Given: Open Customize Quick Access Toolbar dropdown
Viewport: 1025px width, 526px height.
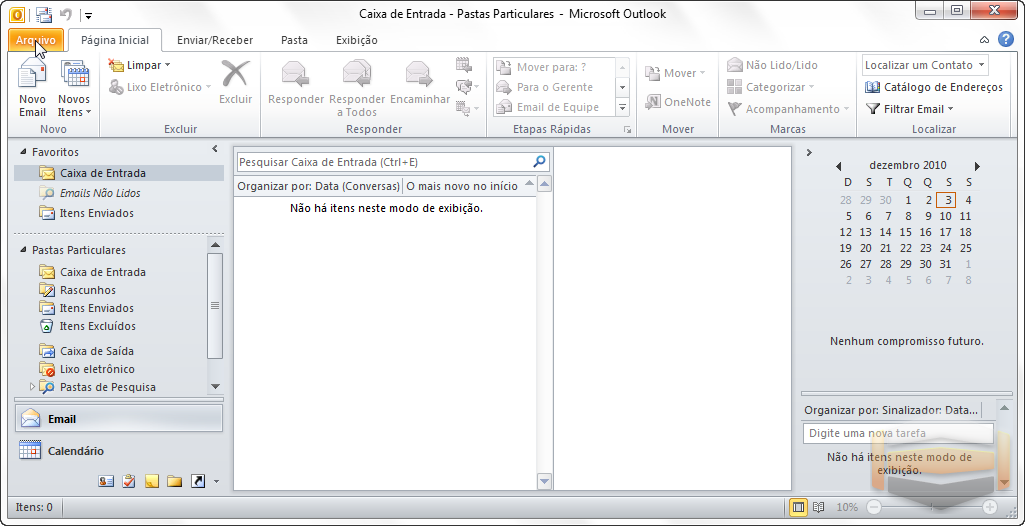Looking at the screenshot, I should click(88, 15).
